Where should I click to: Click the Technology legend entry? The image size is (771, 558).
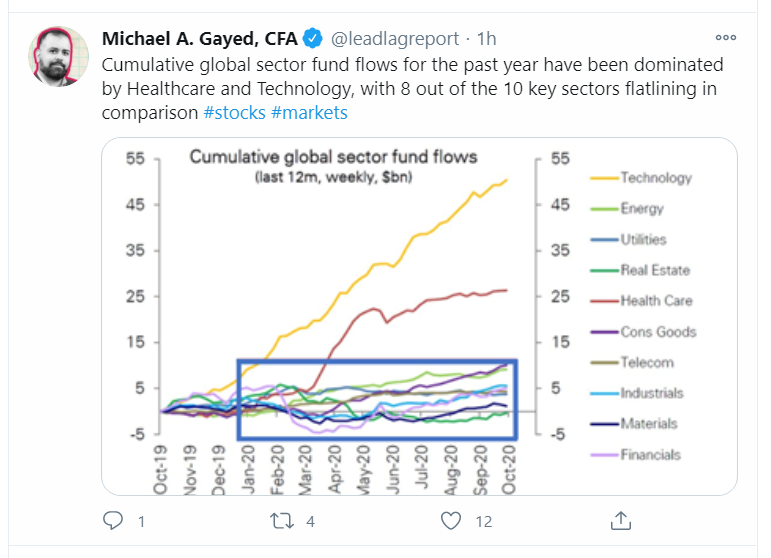pyautogui.click(x=655, y=178)
